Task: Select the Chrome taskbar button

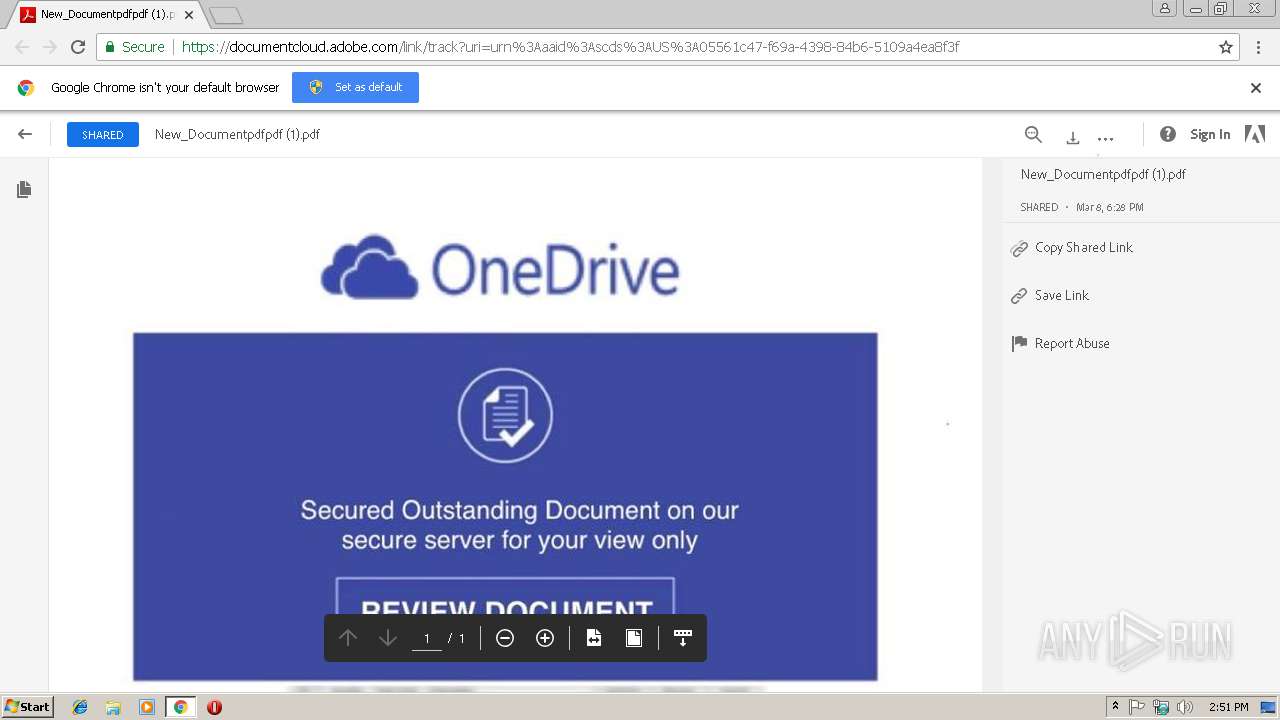Action: coord(180,707)
